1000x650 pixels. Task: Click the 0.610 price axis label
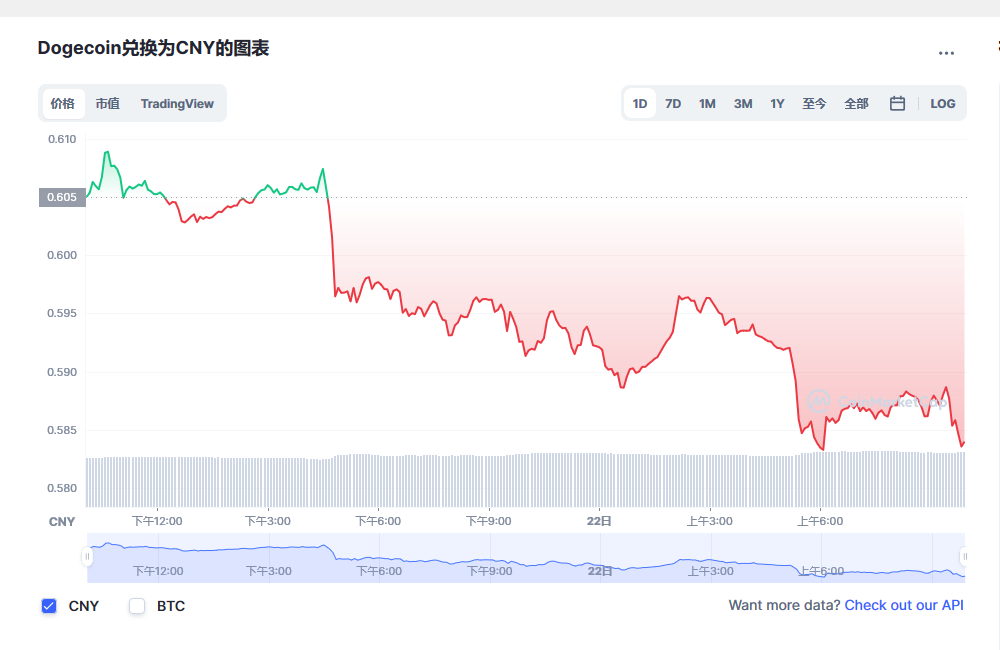pyautogui.click(x=62, y=139)
